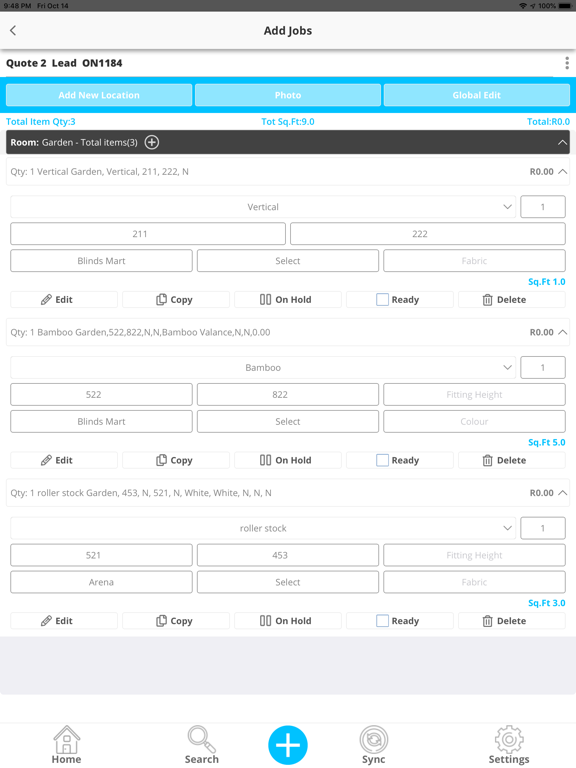576x768 pixels.
Task: Tap the blue plus add button
Action: (288, 745)
